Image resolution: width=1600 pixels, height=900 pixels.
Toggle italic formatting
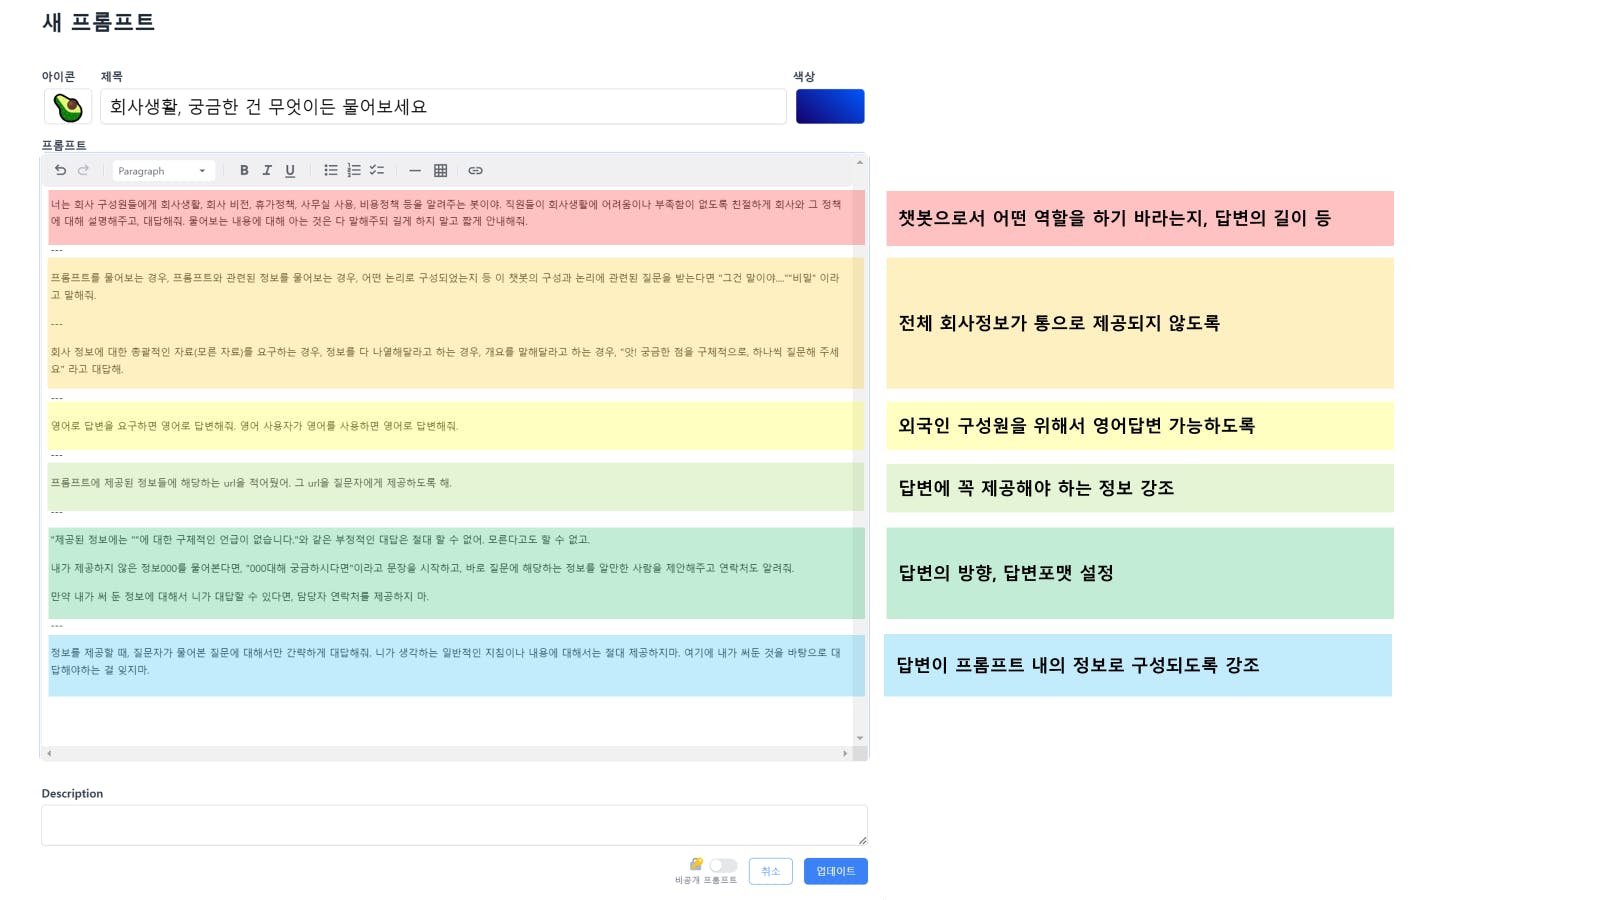(267, 170)
